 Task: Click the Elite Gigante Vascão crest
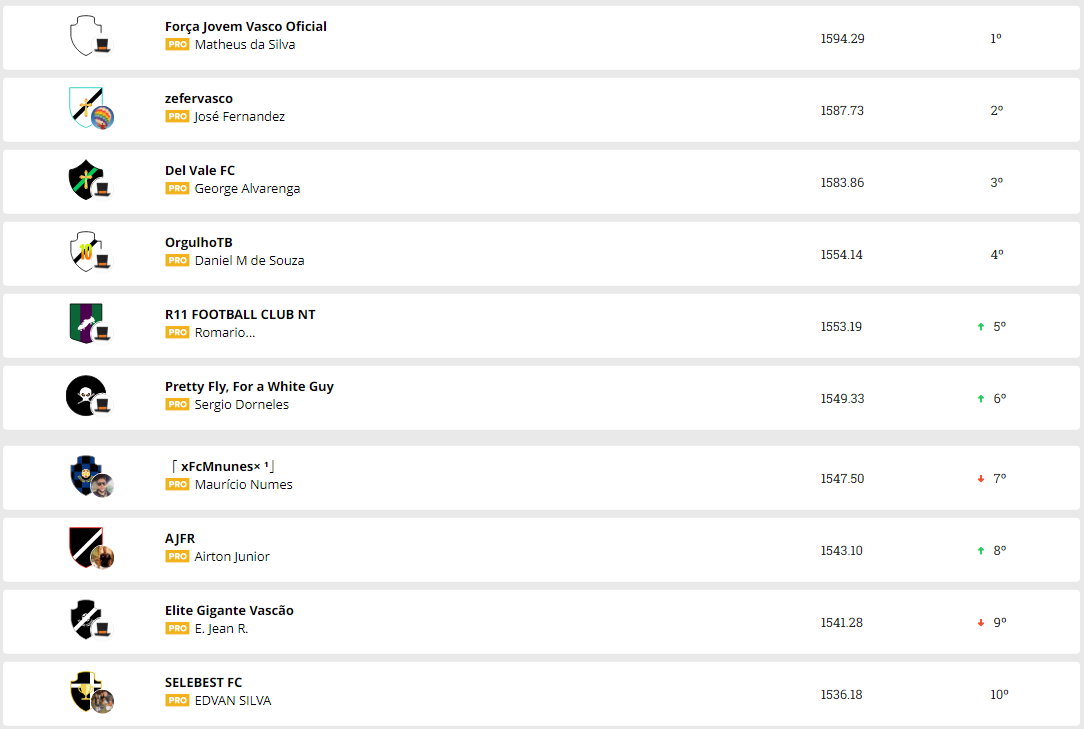(x=84, y=619)
